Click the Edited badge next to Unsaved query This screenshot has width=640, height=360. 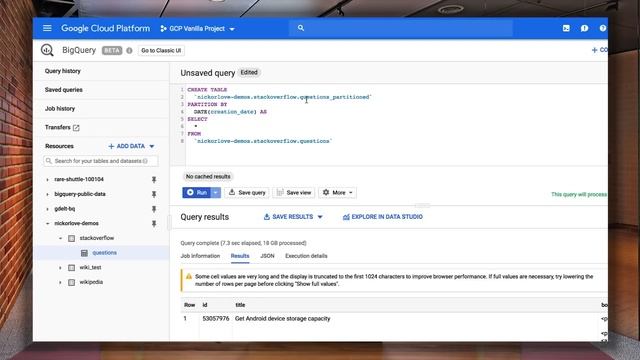tap(249, 72)
